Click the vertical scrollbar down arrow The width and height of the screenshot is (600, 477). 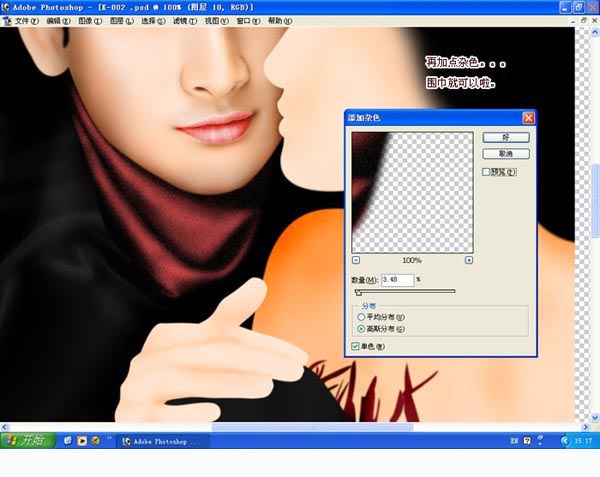(x=595, y=417)
